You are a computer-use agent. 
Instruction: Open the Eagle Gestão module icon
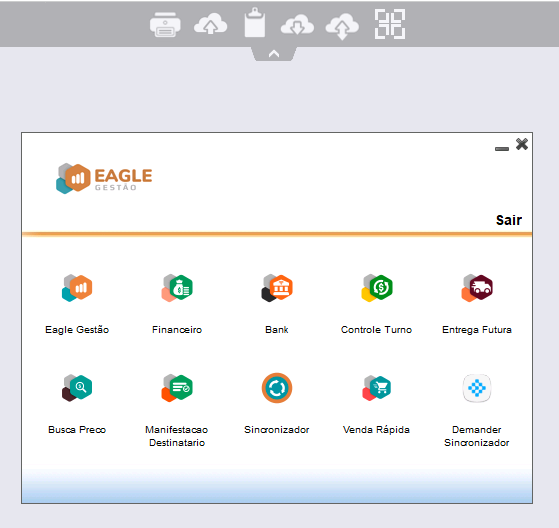[x=77, y=288]
